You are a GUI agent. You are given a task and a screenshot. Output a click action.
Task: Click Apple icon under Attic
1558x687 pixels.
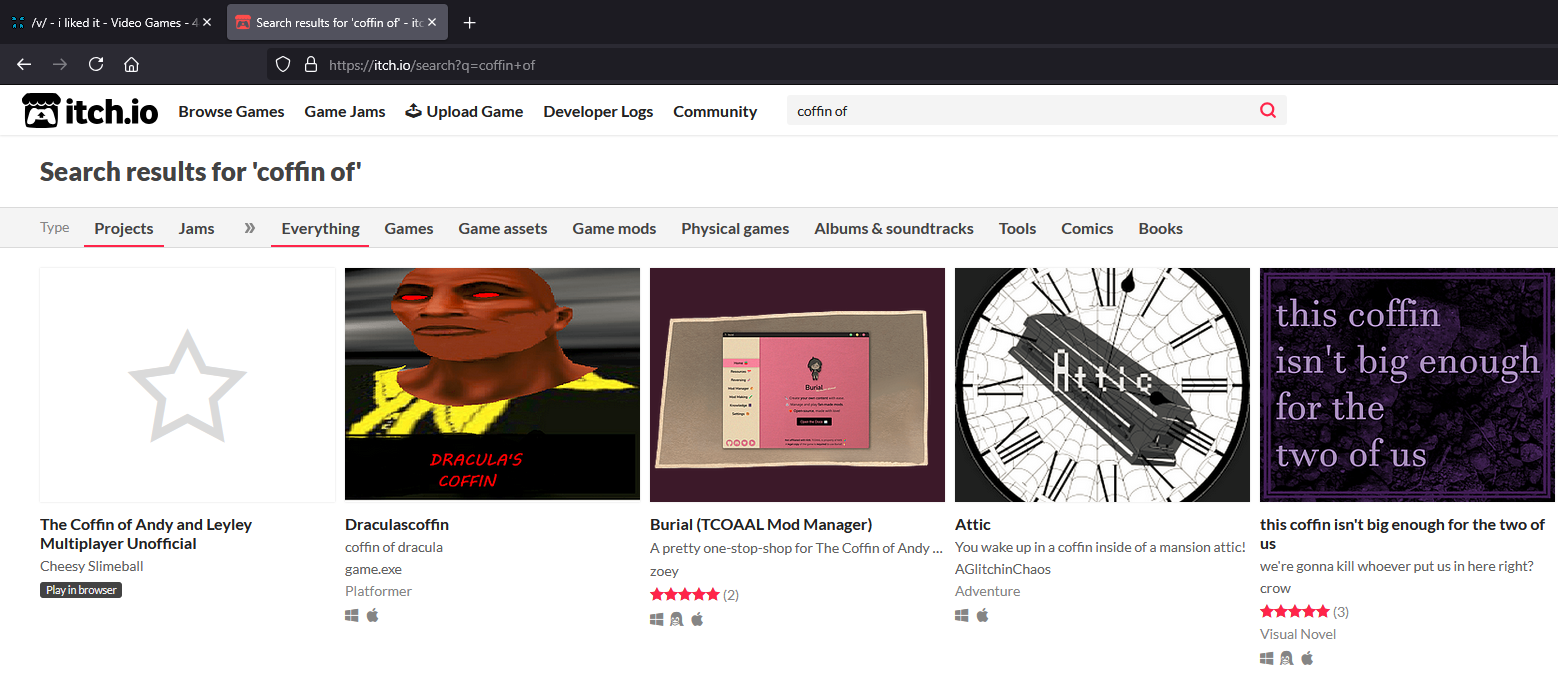(983, 615)
